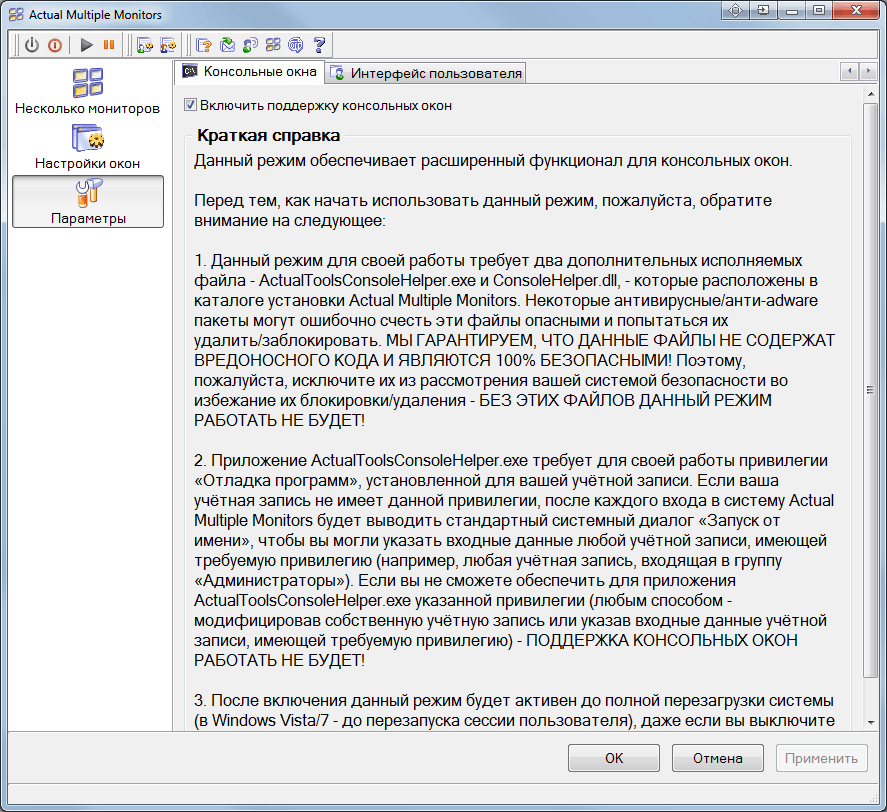Image resolution: width=887 pixels, height=812 pixels.
Task: Click the settings sheet icon with green figure
Action: 145,45
